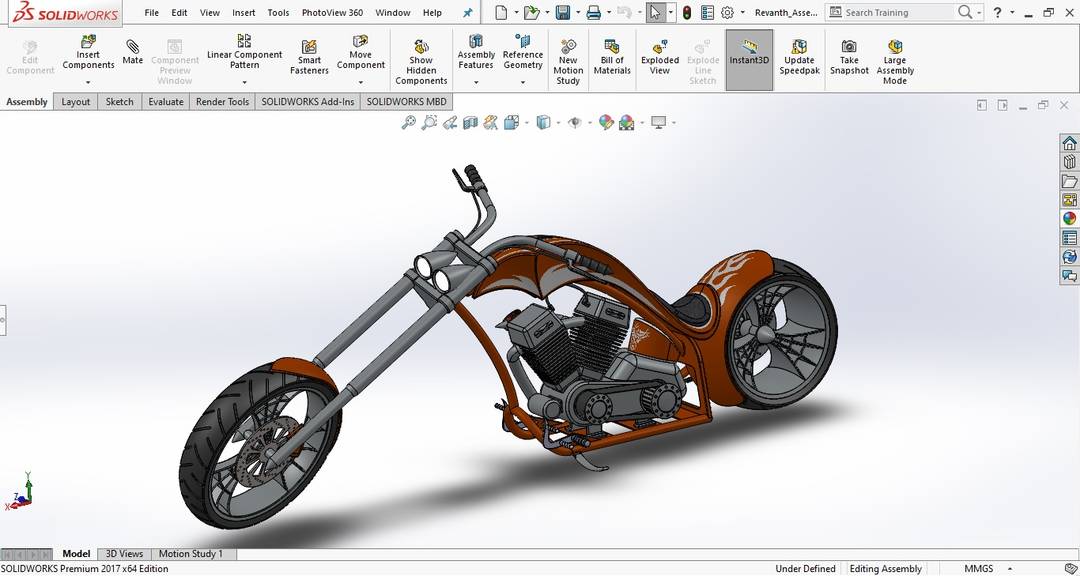Expand Insert Components dropdown arrow

pyautogui.click(x=88, y=82)
